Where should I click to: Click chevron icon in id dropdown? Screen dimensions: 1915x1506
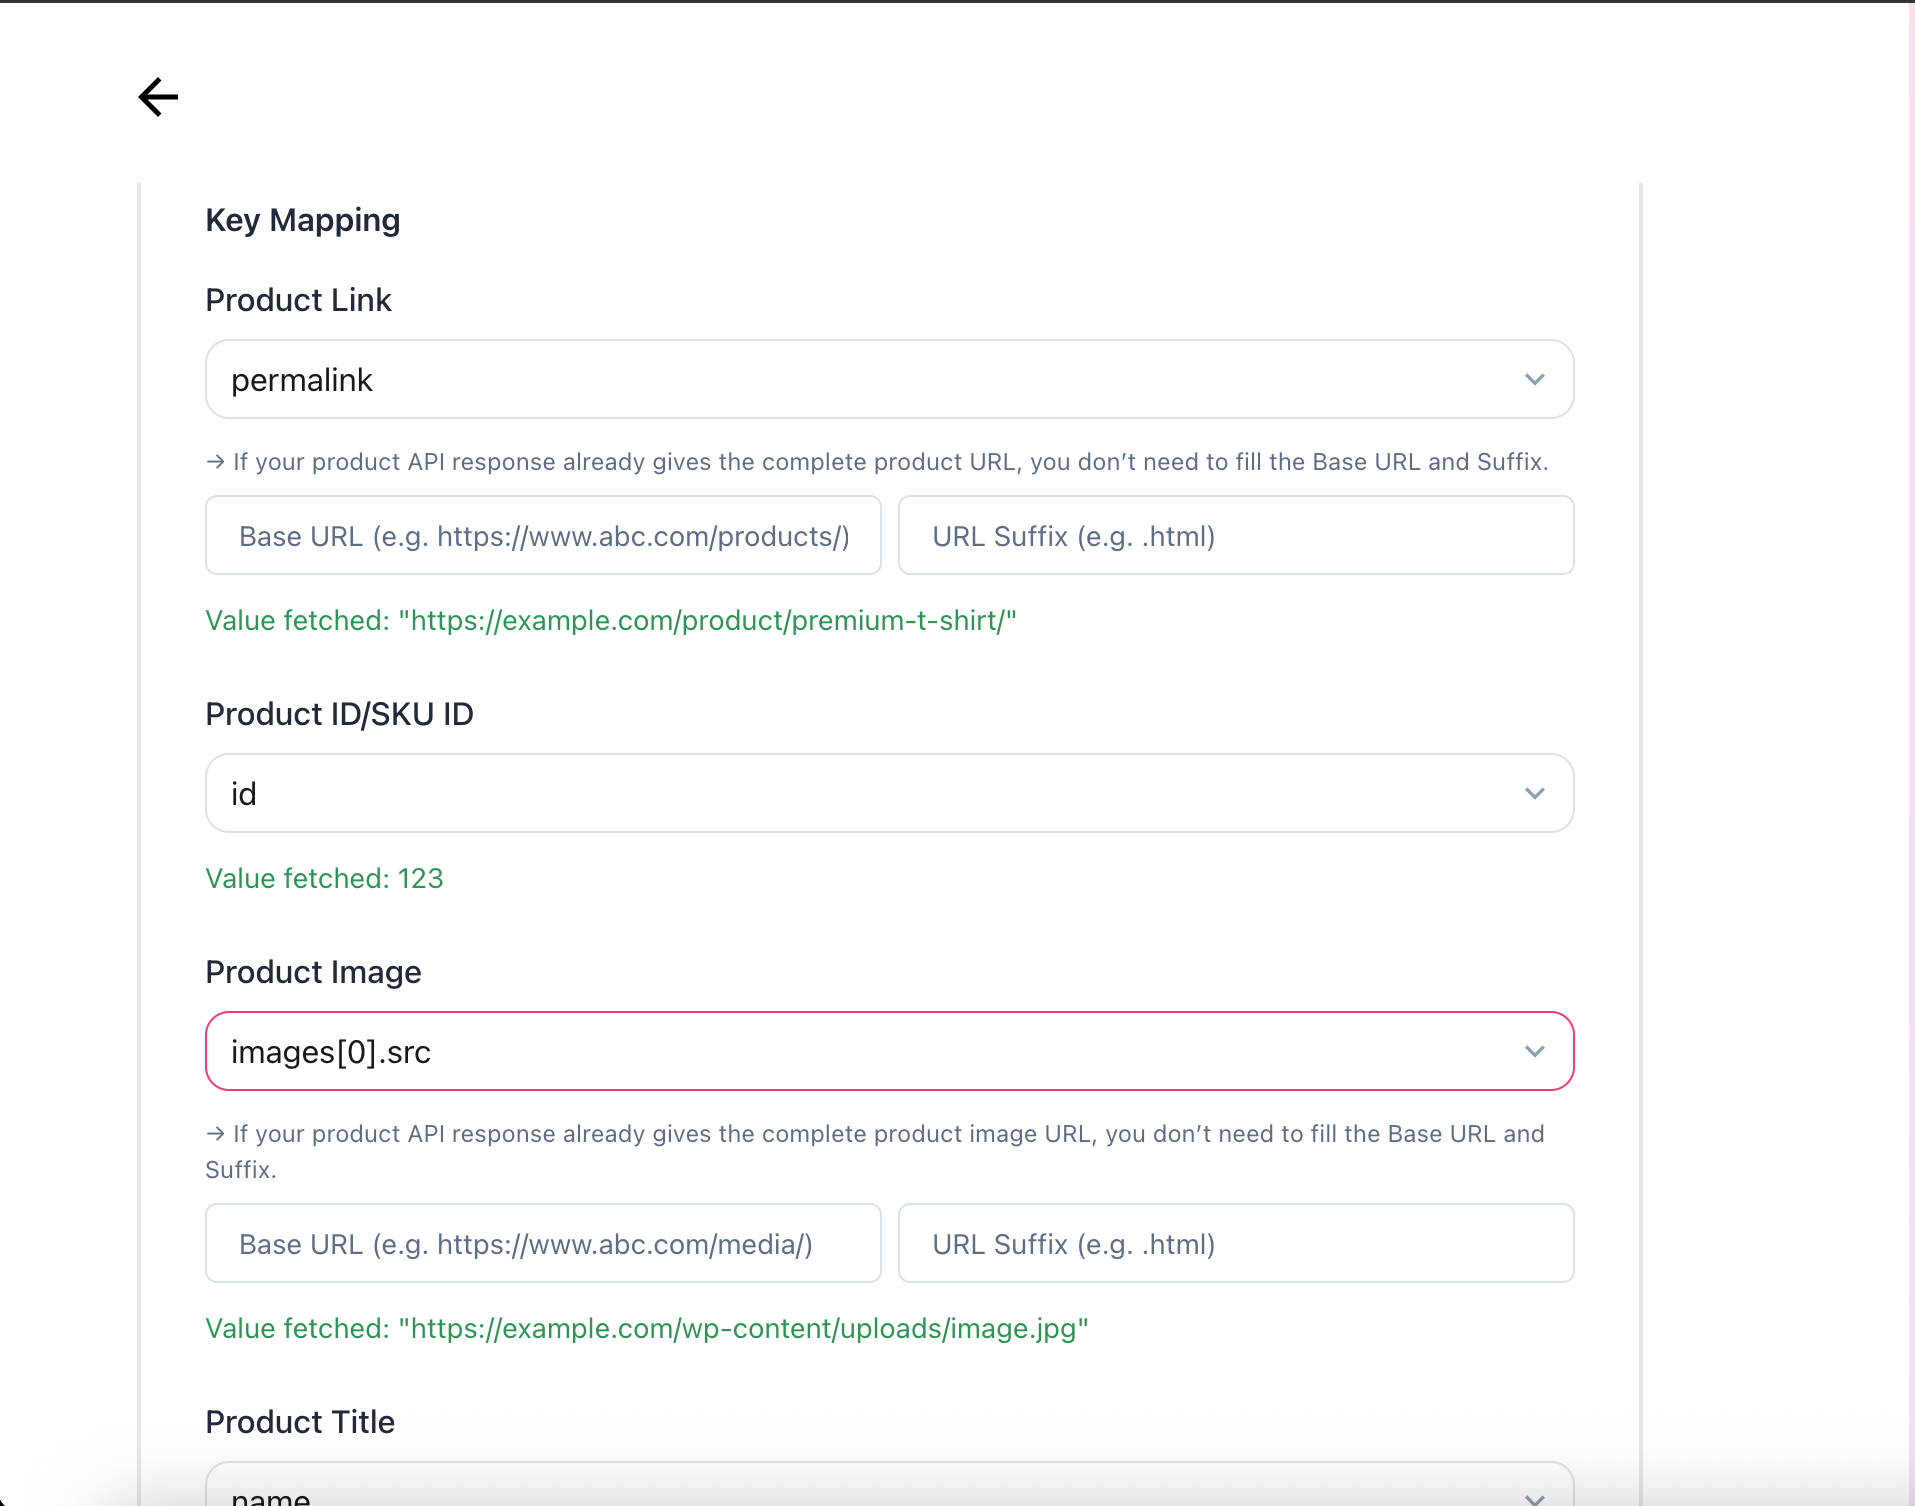[1534, 794]
